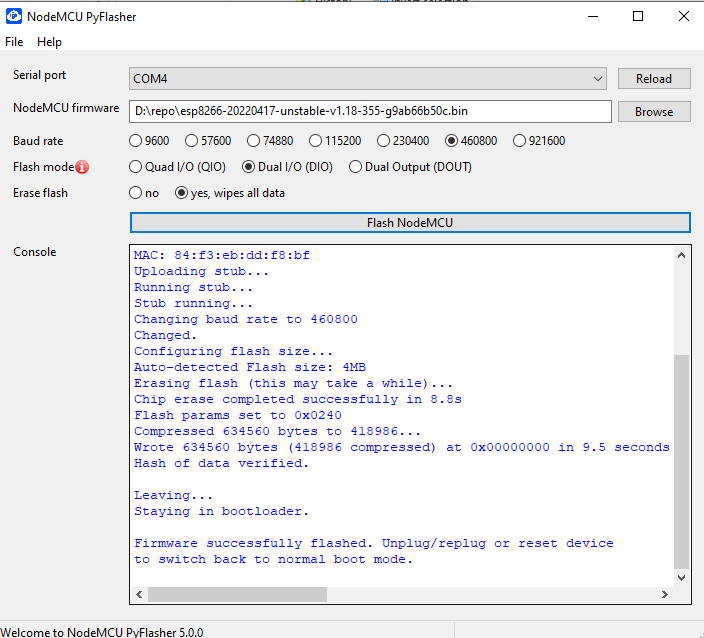704x638 pixels.
Task: Click 'Auto-detected Flash size: 4MB' line
Action: pyautogui.click(x=250, y=367)
